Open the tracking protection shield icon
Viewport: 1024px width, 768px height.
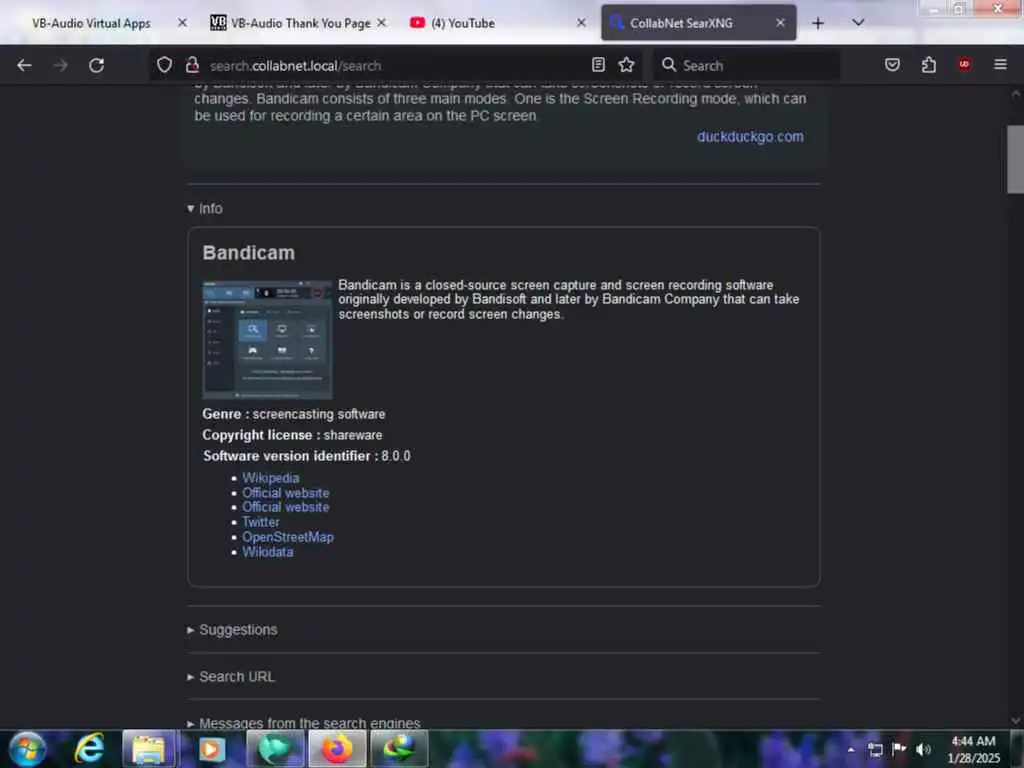point(164,65)
